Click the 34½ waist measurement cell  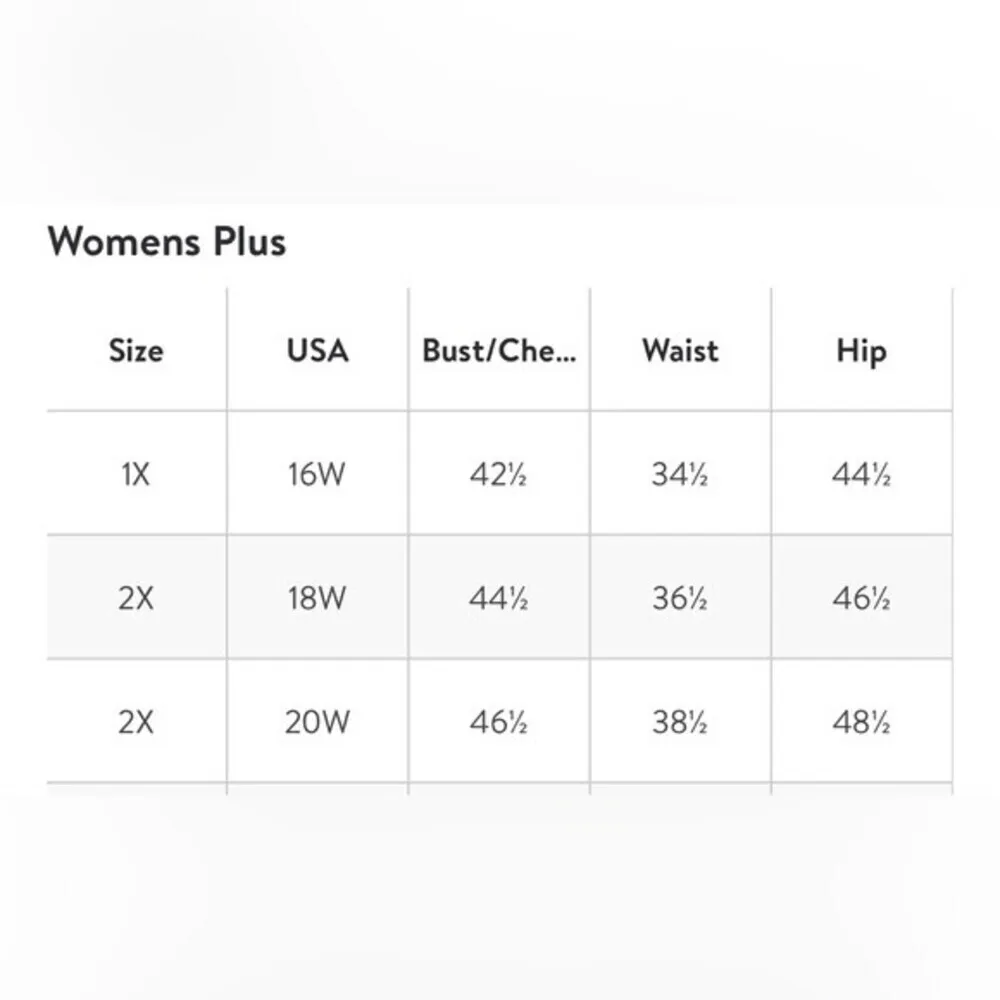click(680, 474)
